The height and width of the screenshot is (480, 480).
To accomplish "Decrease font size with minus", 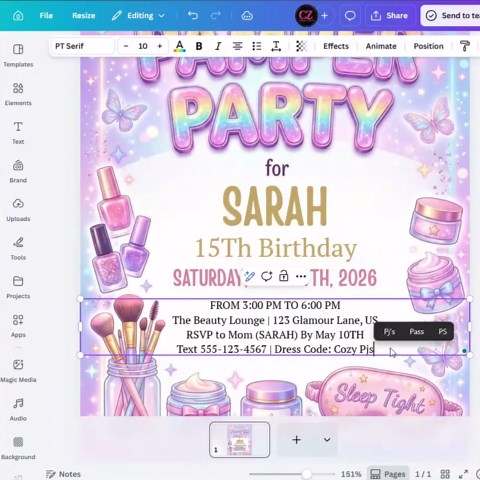I will click(126, 46).
